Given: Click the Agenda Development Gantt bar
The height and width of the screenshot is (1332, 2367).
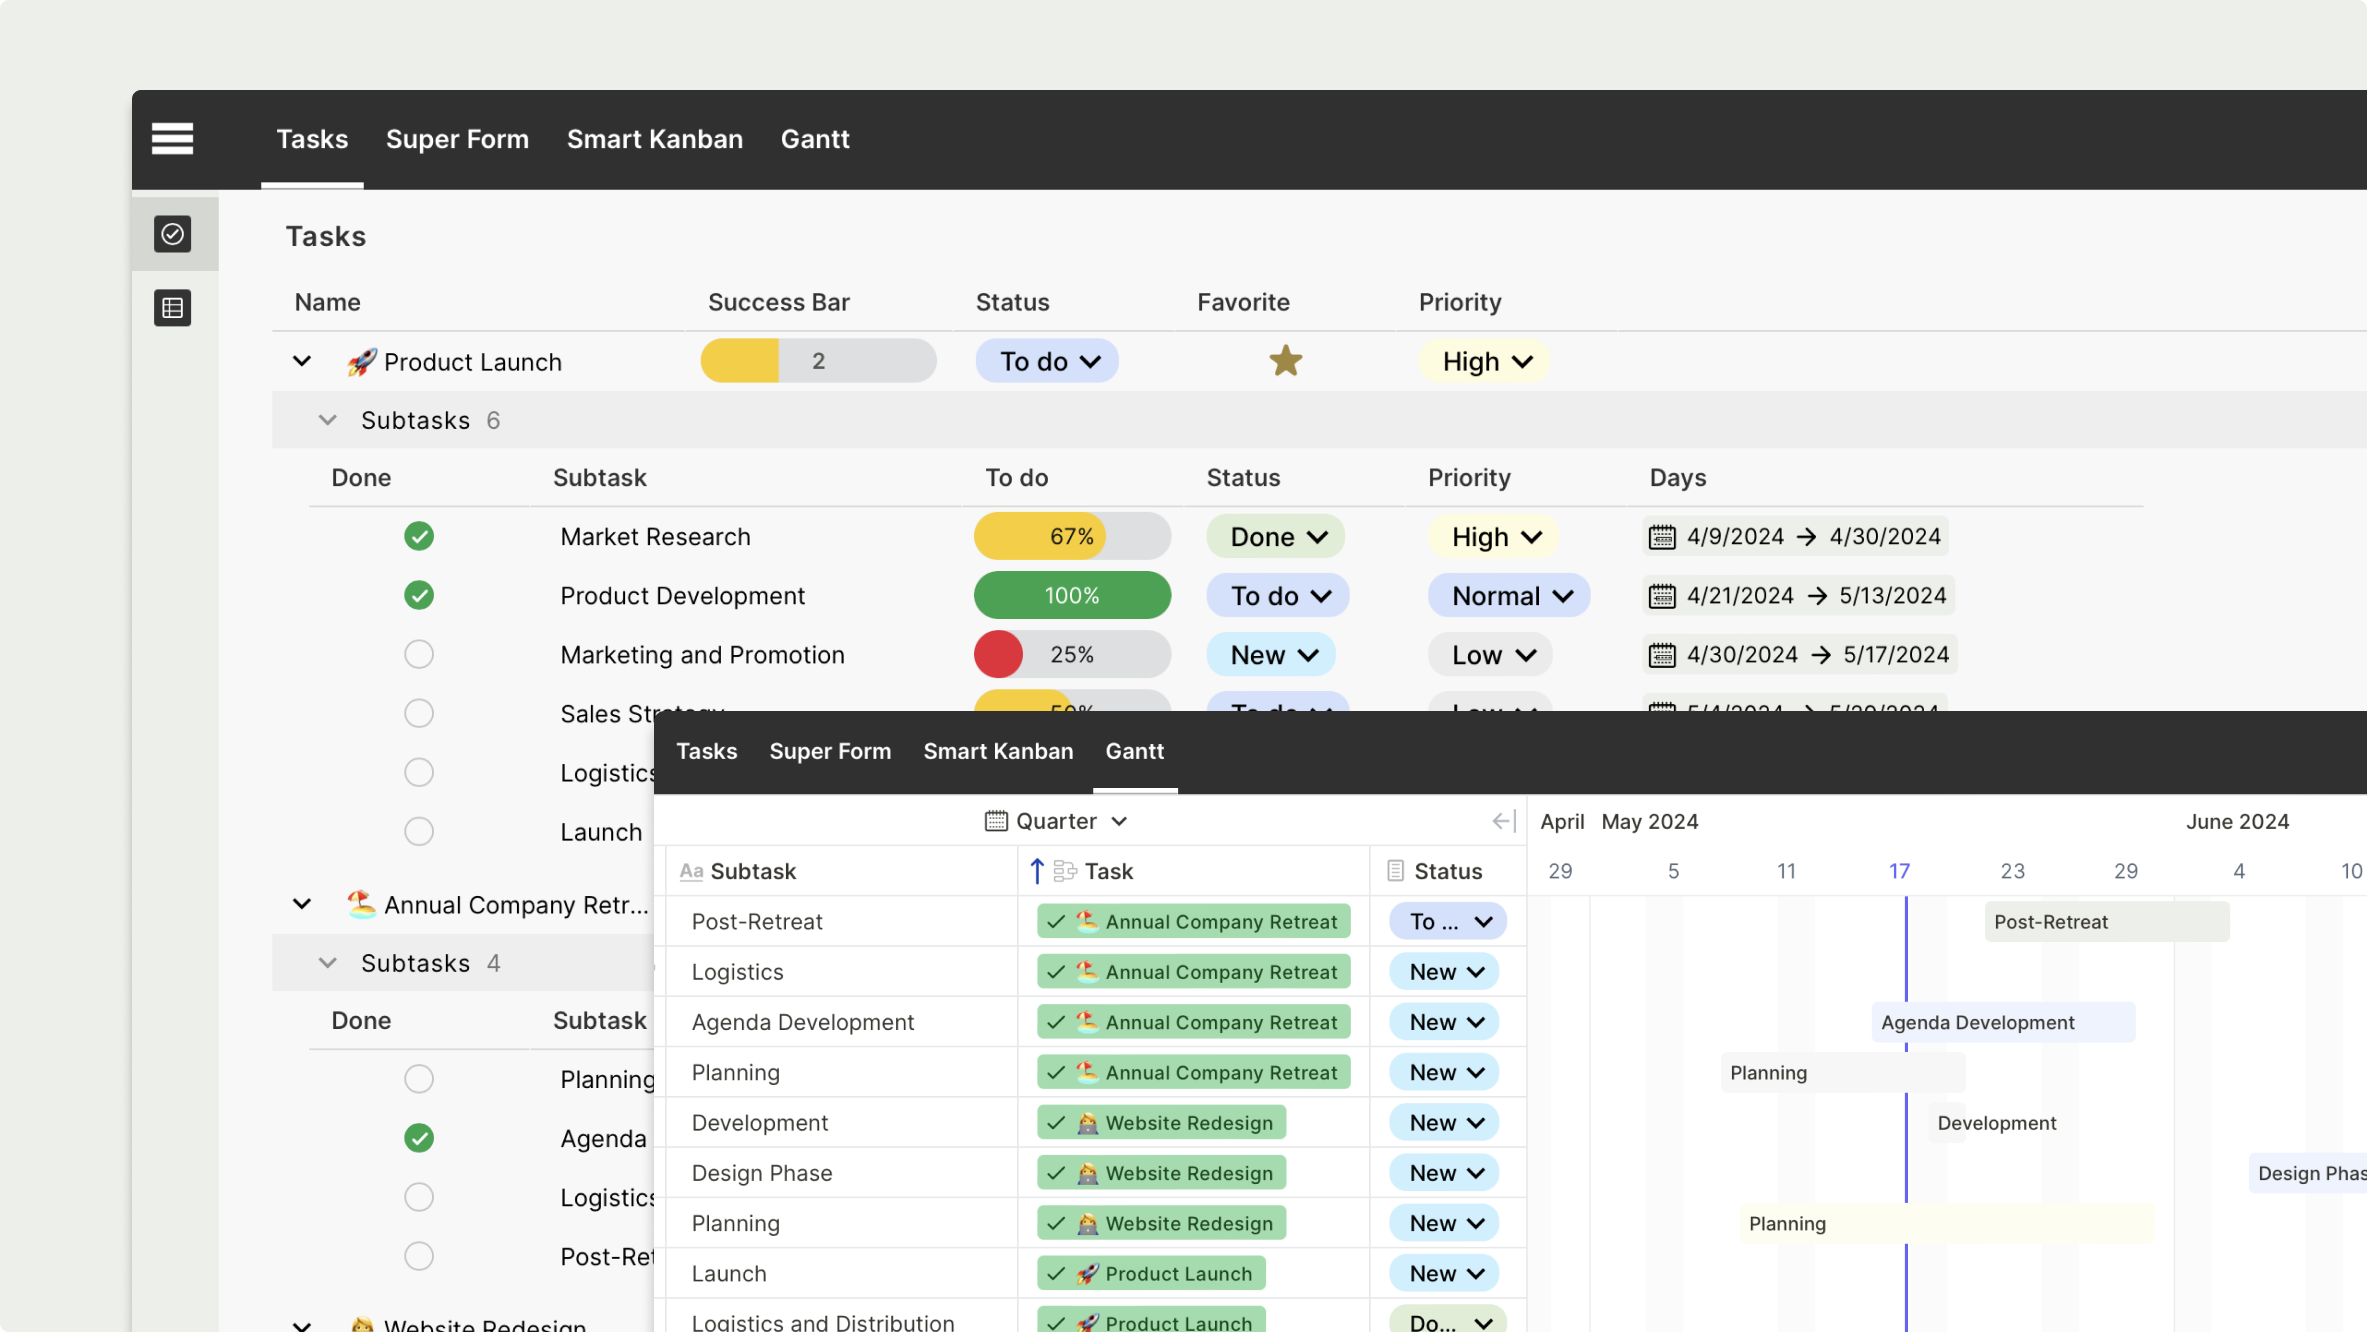Looking at the screenshot, I should click(x=2002, y=1022).
